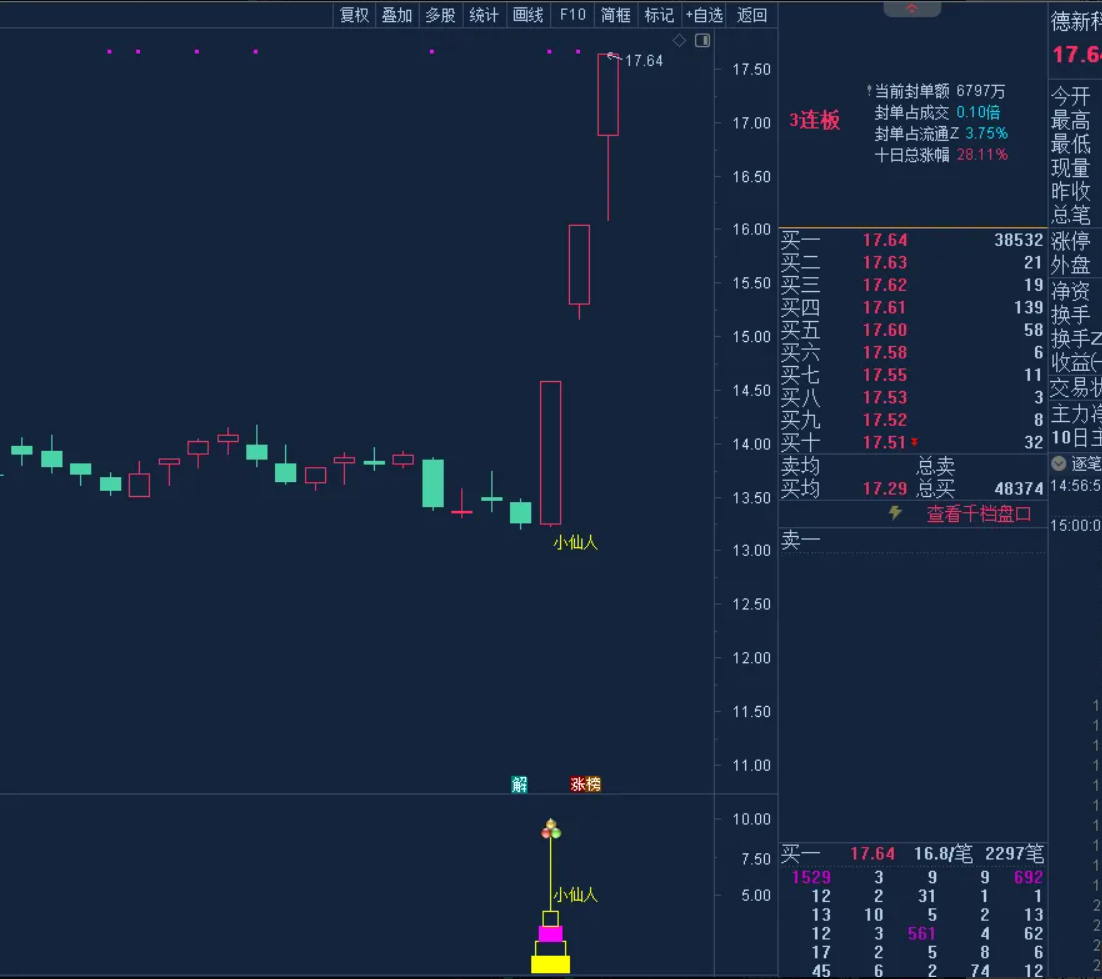Viewport: 1102px width, 979px height.
Task: Click the three-ball indicator marker icon
Action: (550, 829)
